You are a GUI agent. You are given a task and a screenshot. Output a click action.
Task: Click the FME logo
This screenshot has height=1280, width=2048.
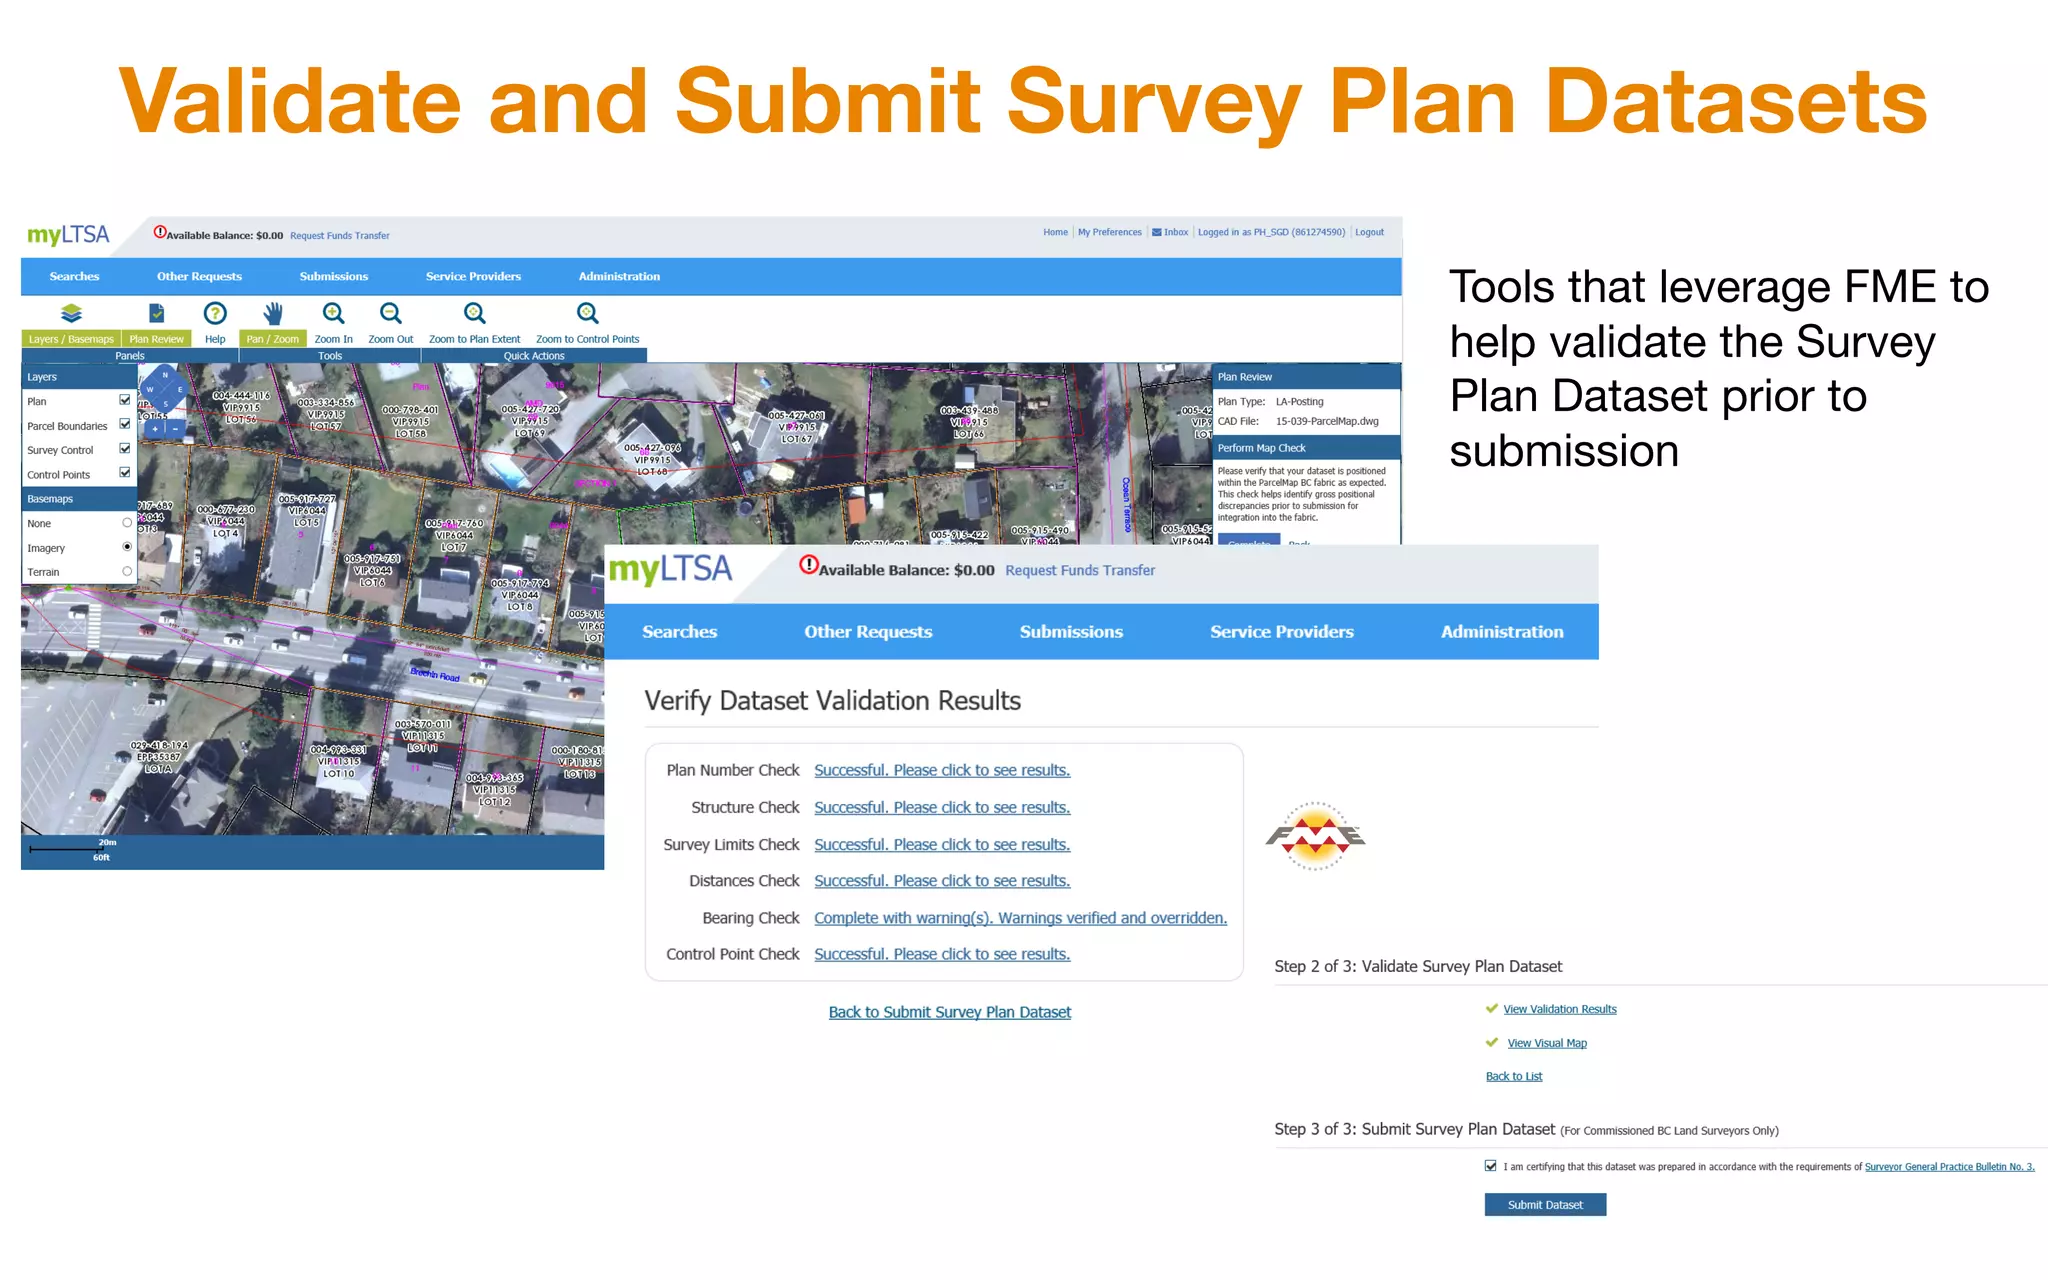click(x=1315, y=836)
